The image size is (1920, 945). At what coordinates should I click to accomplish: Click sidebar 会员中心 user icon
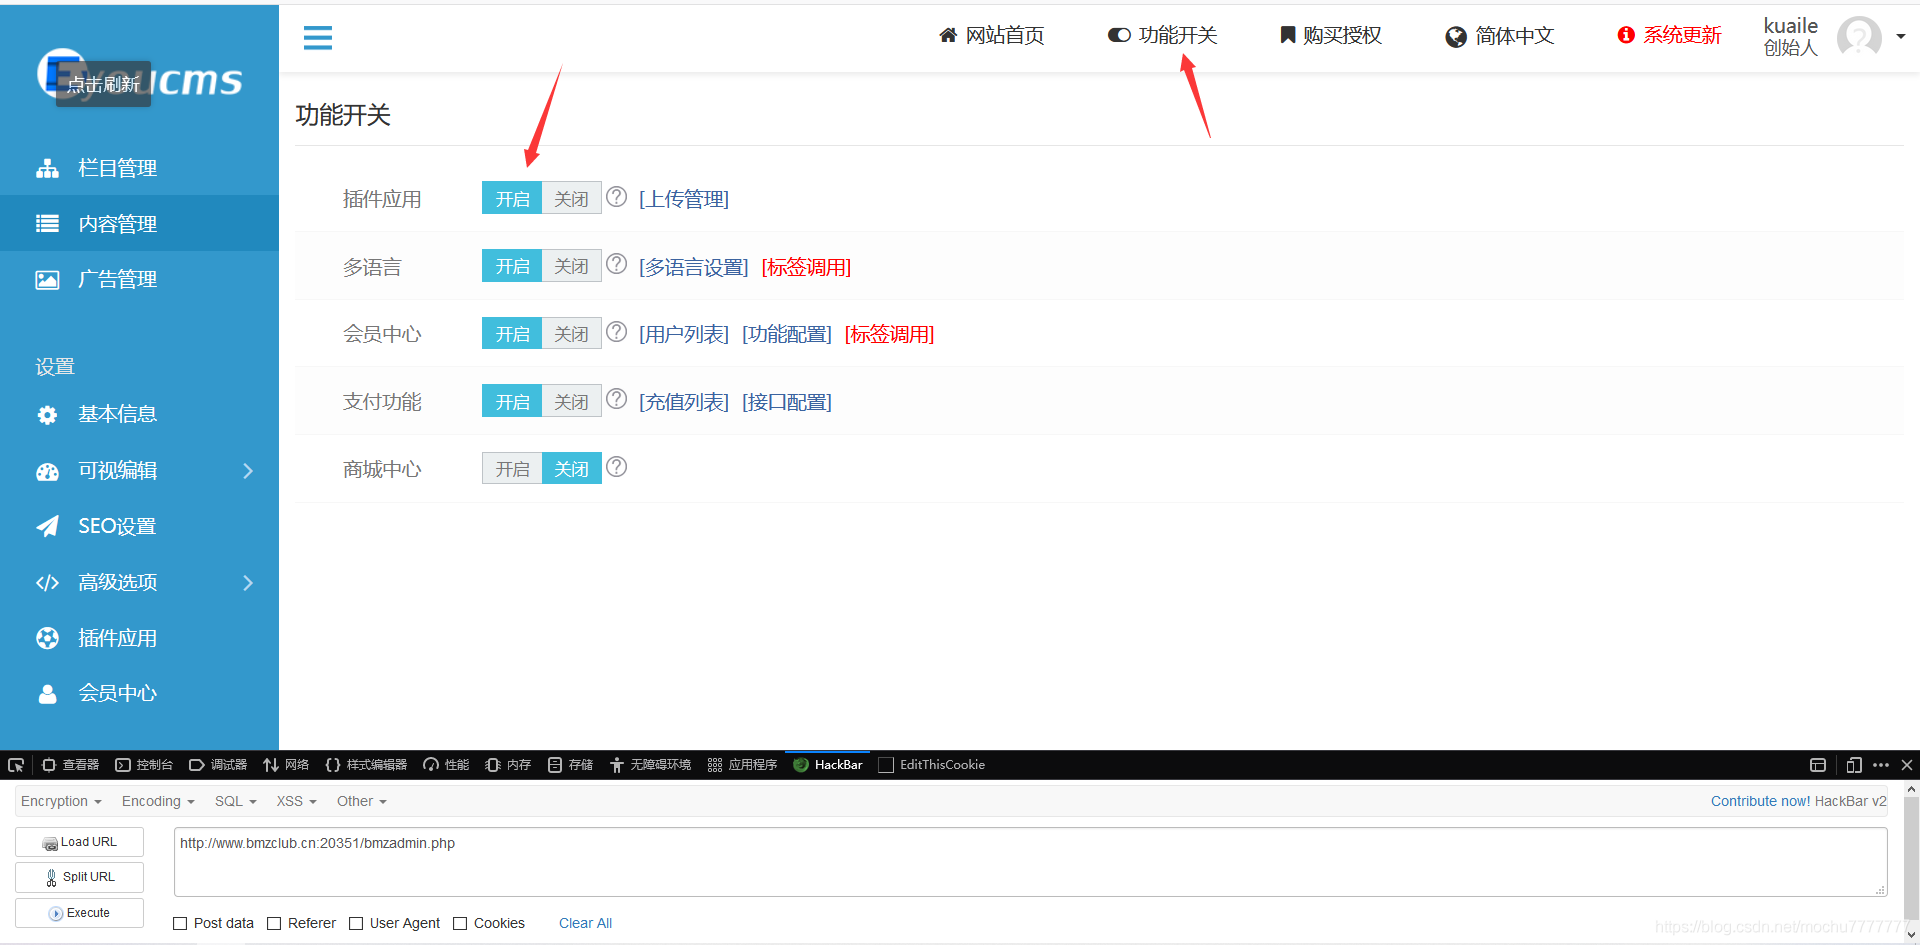click(47, 694)
